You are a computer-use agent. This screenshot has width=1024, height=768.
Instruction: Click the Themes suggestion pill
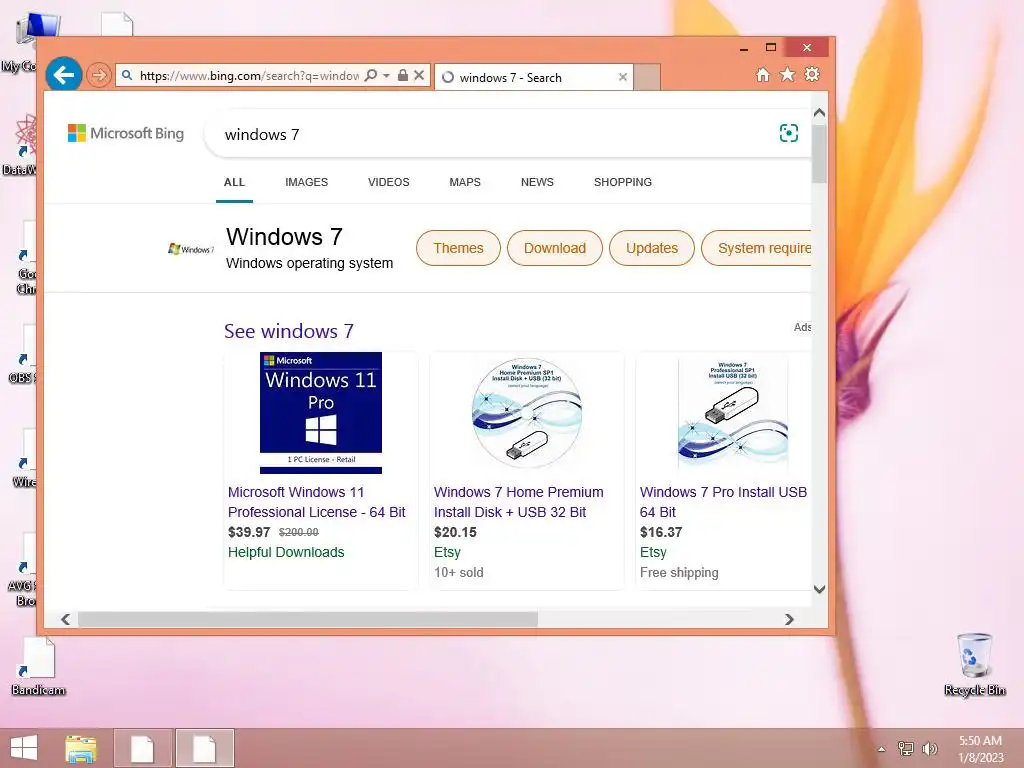click(x=458, y=248)
